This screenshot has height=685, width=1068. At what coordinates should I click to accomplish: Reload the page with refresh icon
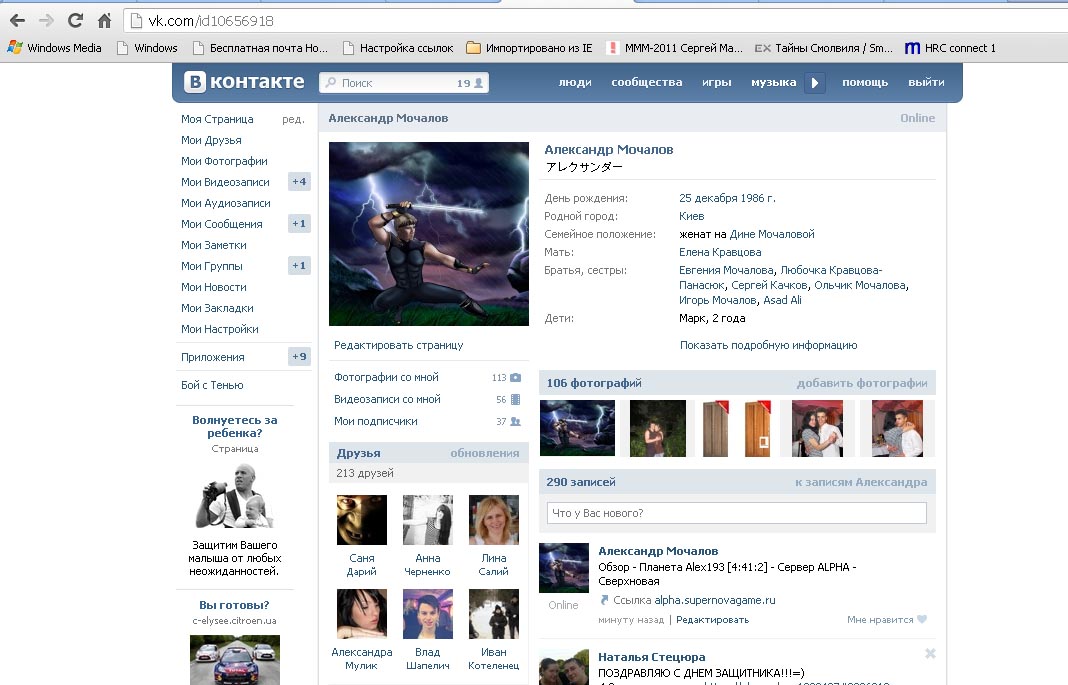tap(75, 20)
